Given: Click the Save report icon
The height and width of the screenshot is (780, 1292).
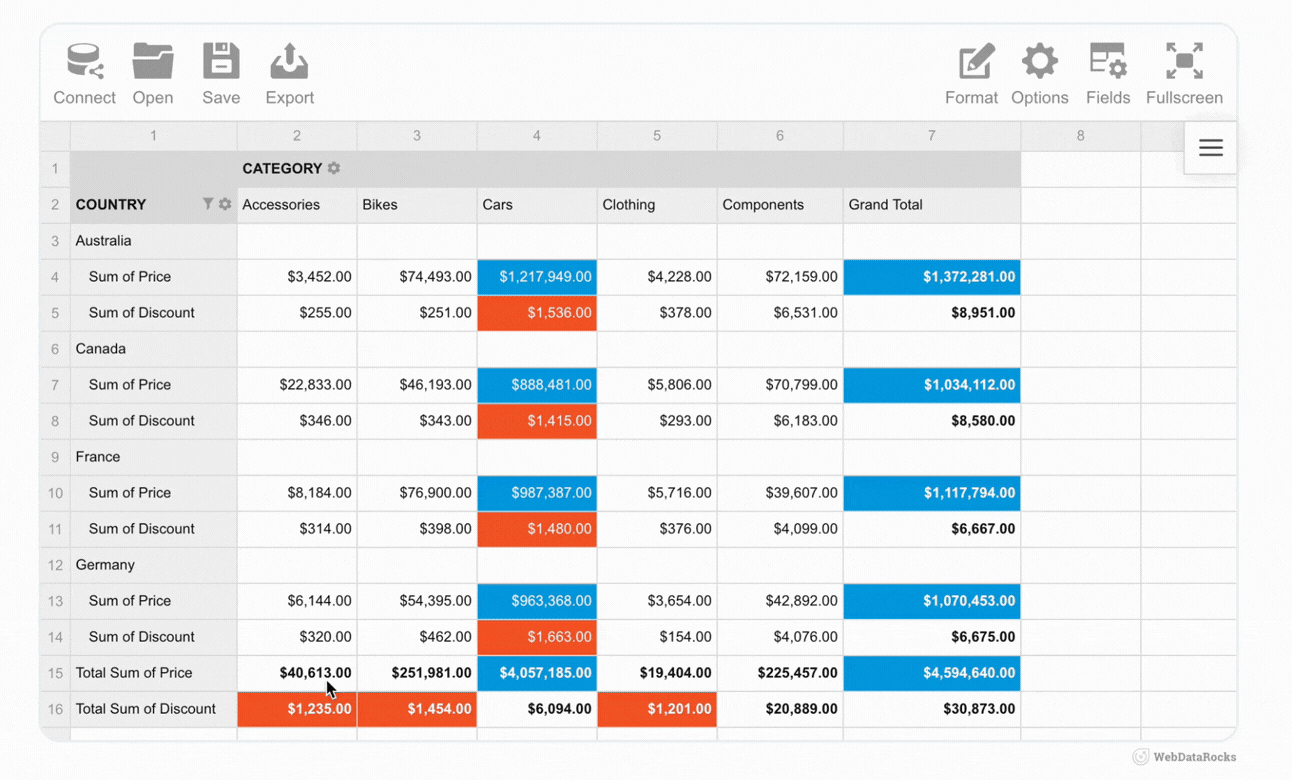Looking at the screenshot, I should coord(221,62).
